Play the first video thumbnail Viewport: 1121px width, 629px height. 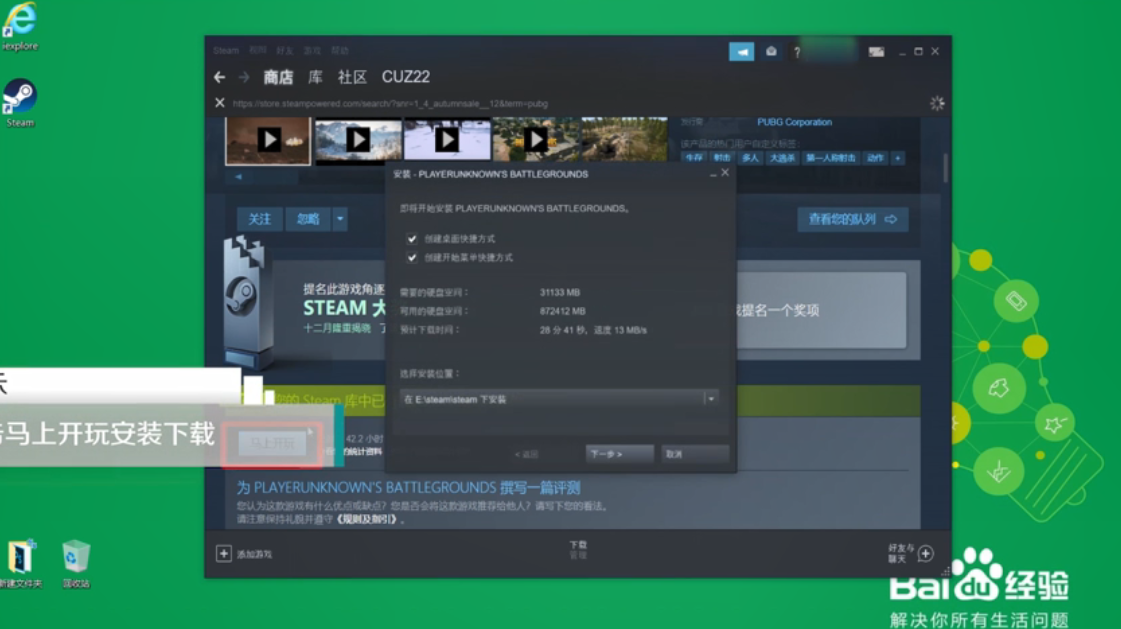pos(268,139)
